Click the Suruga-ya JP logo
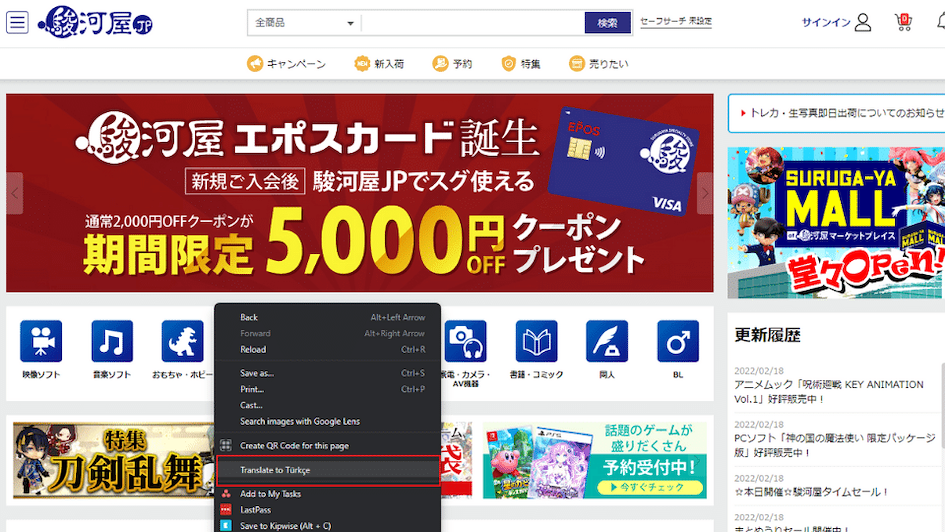The width and height of the screenshot is (945, 532). [95, 23]
